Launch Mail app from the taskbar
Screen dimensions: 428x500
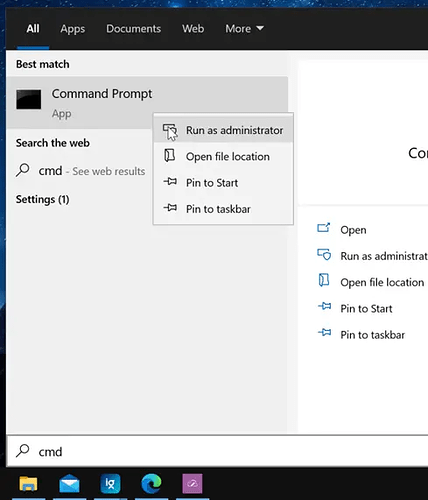pyautogui.click(x=69, y=483)
